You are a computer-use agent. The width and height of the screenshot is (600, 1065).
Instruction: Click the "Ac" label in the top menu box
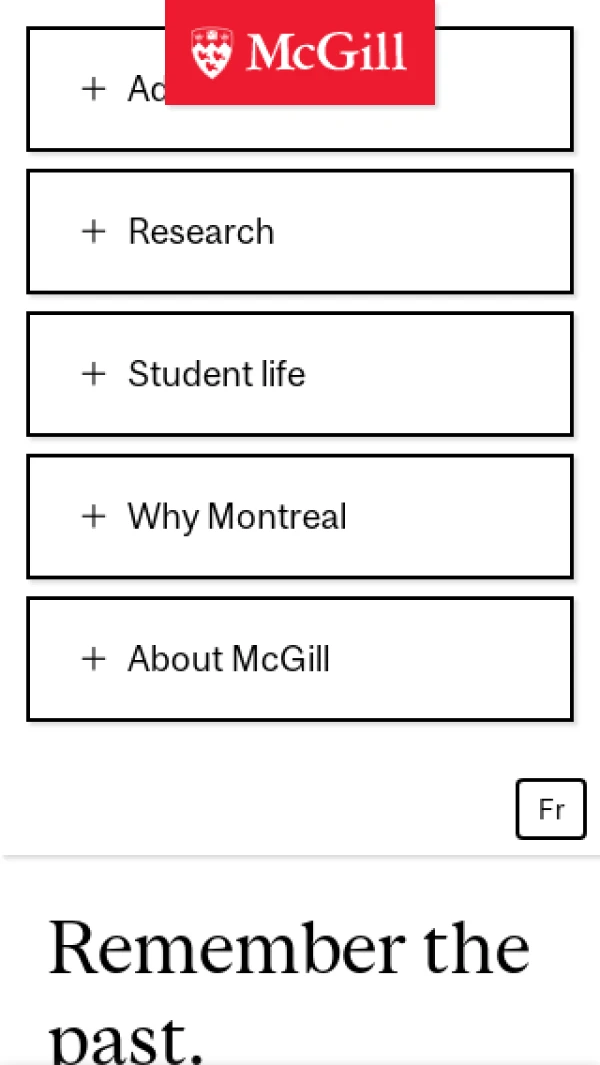coord(145,89)
